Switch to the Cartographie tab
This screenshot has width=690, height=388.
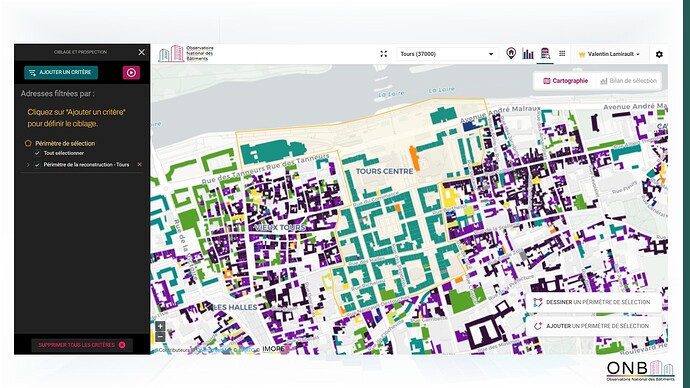pos(566,81)
